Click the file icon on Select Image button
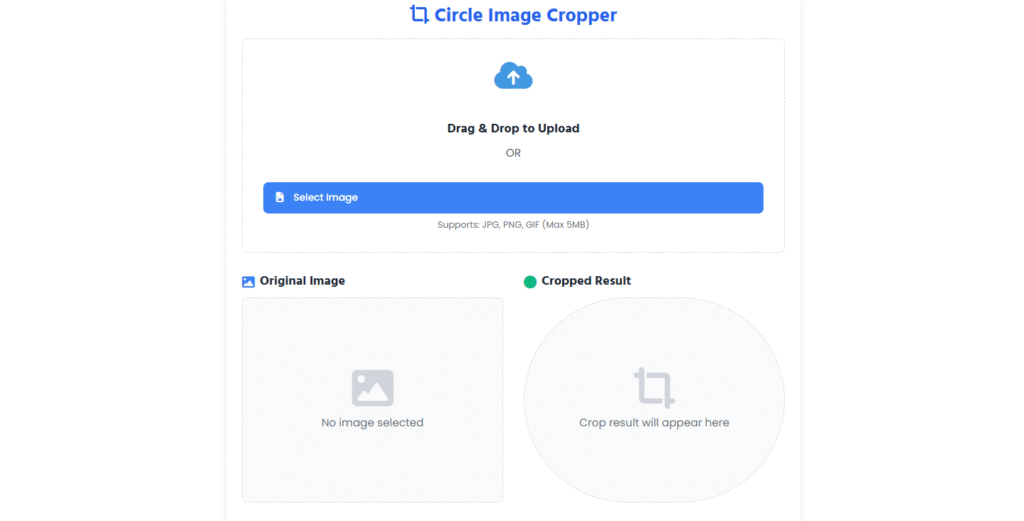Image resolution: width=1024 pixels, height=521 pixels. pyautogui.click(x=280, y=198)
